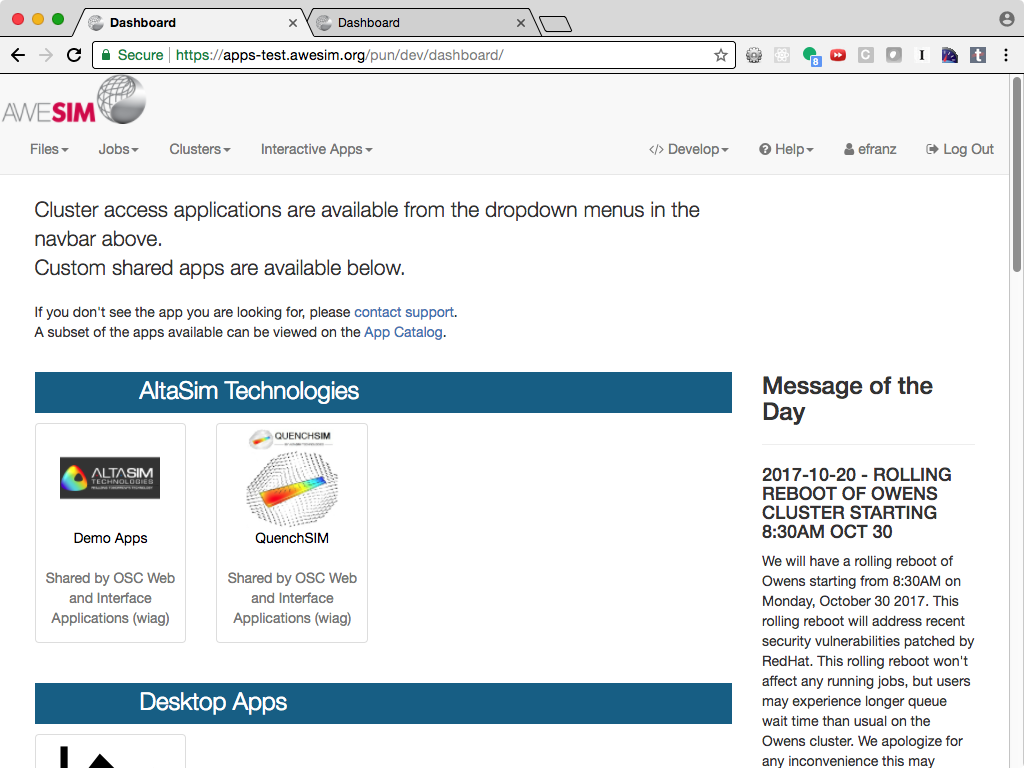Click the contact support link
Screen dimensions: 1024x768
point(403,312)
